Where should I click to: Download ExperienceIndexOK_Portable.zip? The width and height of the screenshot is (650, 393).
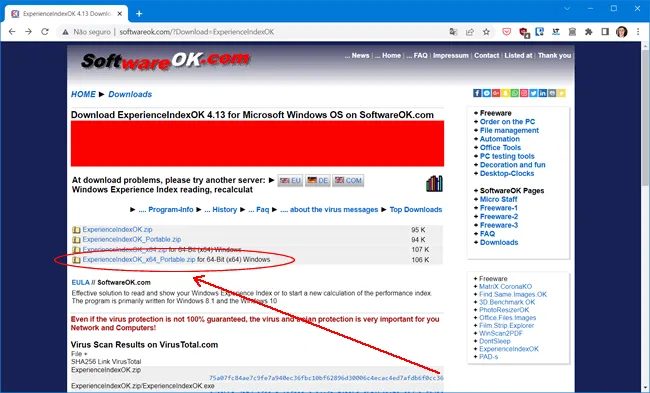[x=131, y=240]
